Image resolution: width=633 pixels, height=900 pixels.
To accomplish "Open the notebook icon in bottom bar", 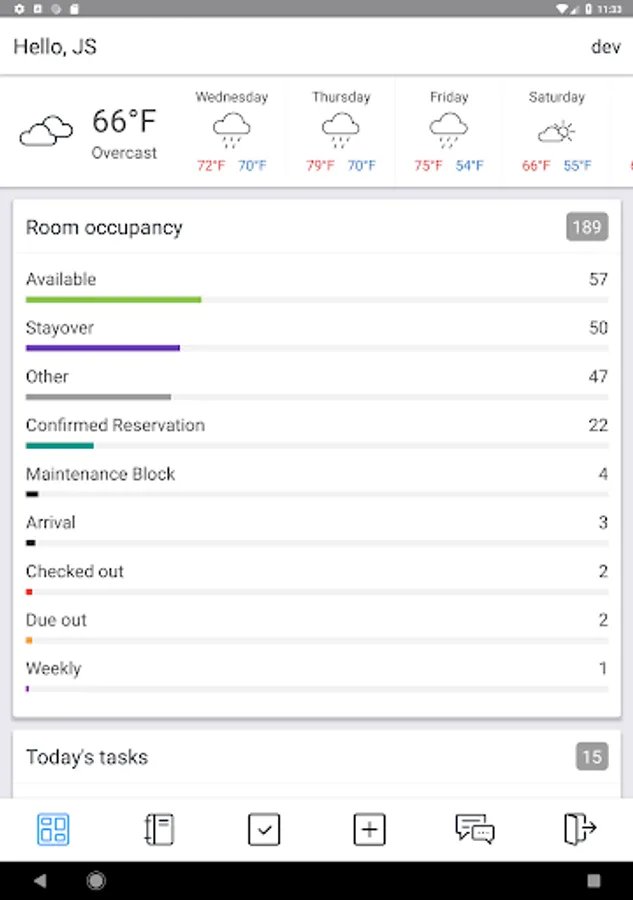I will [159, 829].
